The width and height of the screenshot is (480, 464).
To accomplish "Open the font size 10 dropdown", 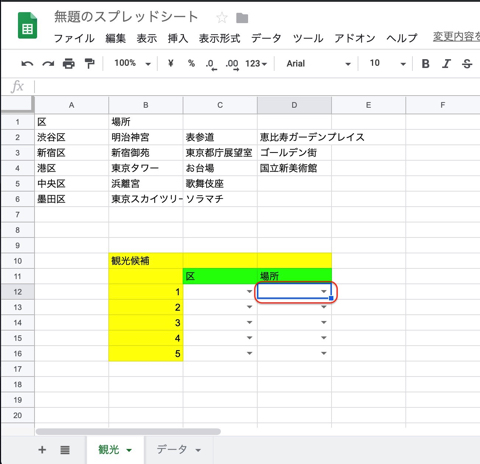I will click(x=388, y=63).
